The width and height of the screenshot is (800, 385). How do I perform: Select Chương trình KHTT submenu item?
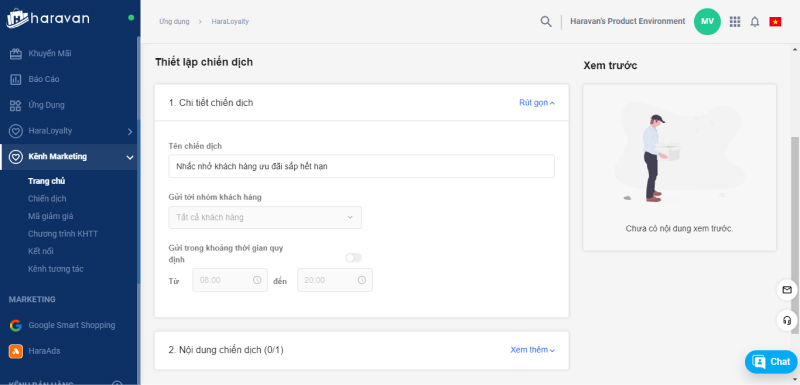63,234
